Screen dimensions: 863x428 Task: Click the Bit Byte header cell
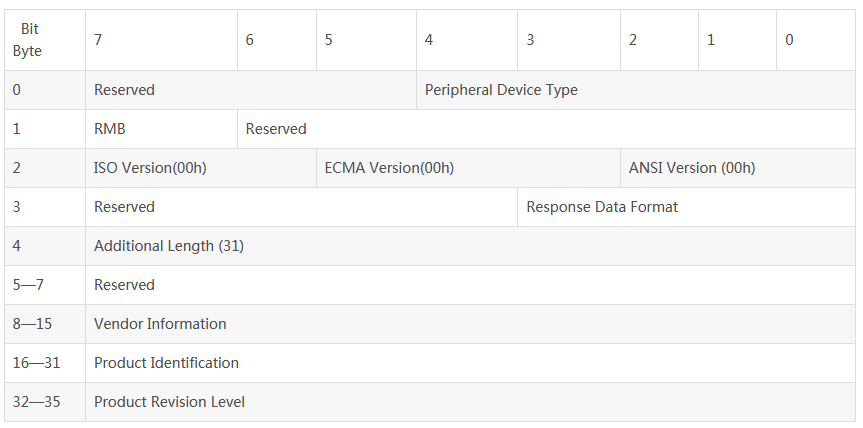click(x=45, y=40)
